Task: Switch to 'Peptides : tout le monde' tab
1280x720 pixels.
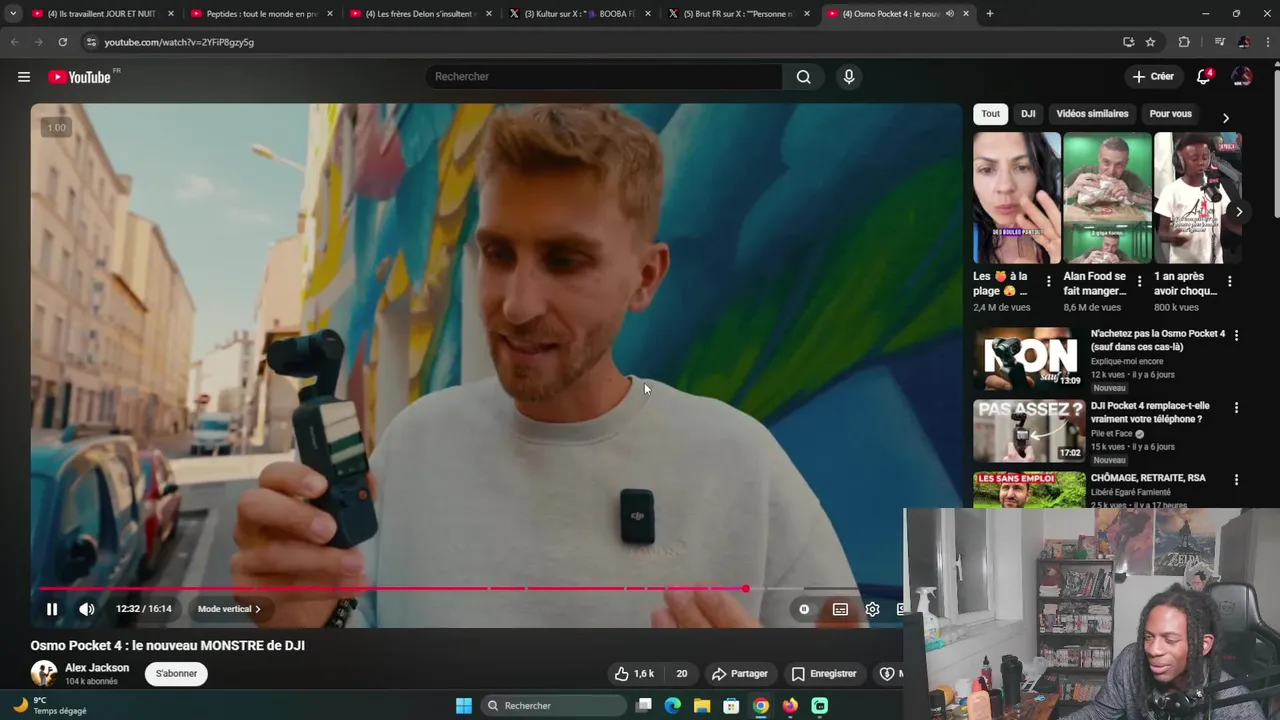Action: [262, 14]
